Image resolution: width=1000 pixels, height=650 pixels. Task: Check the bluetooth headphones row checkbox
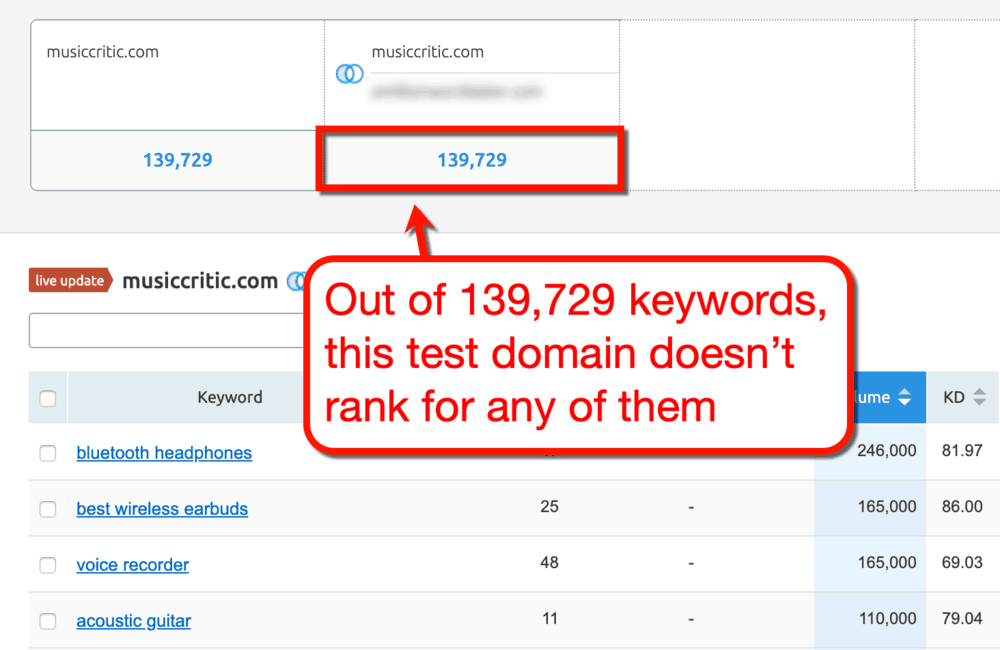pyautogui.click(x=47, y=453)
